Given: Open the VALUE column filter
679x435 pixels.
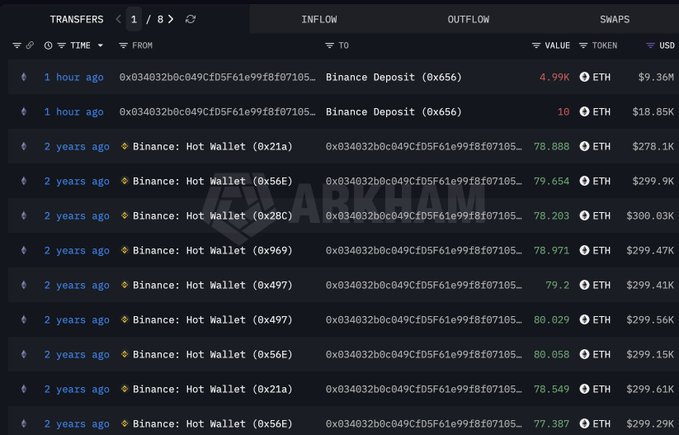Looking at the screenshot, I should tap(536, 45).
